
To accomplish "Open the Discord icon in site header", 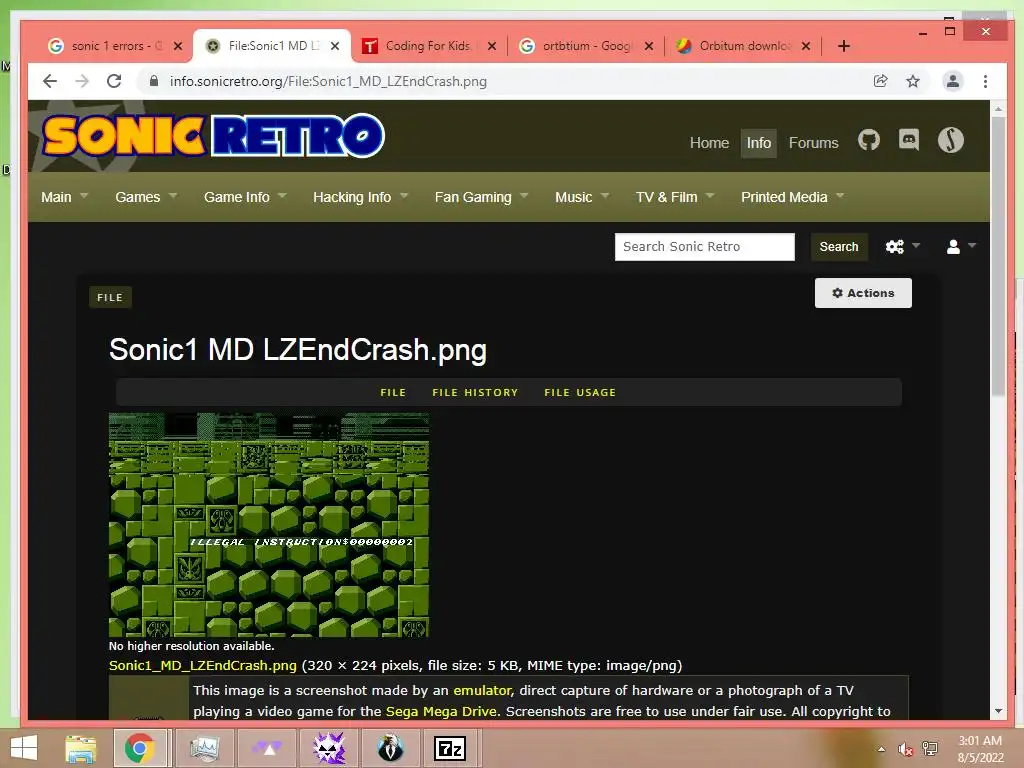I will point(908,140).
